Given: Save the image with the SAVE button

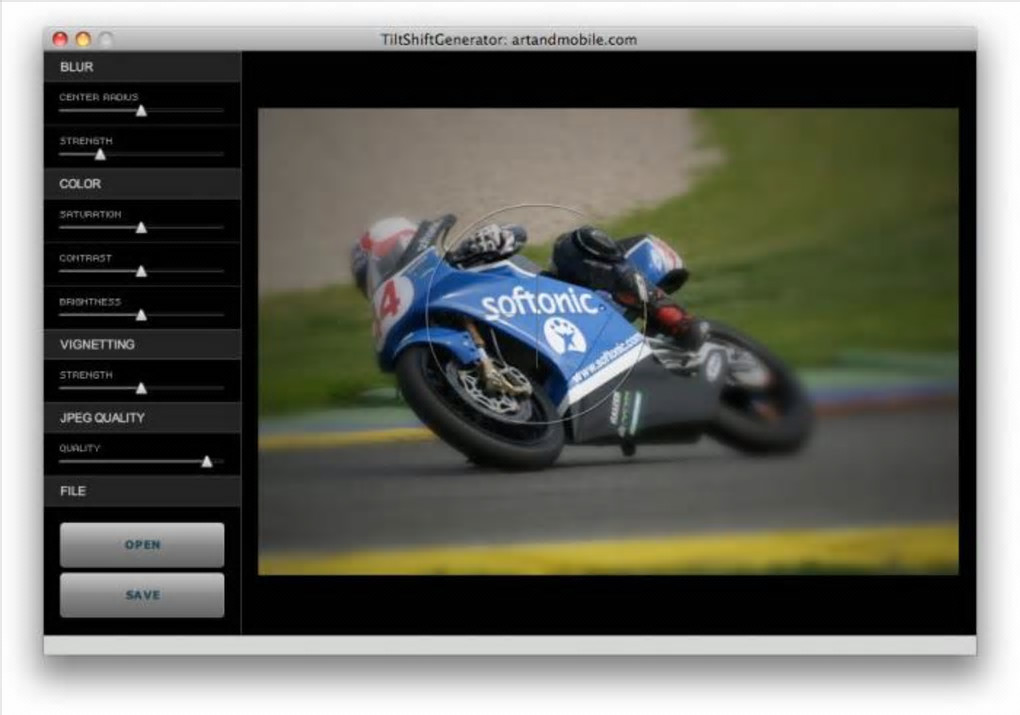Looking at the screenshot, I should pyautogui.click(x=142, y=595).
